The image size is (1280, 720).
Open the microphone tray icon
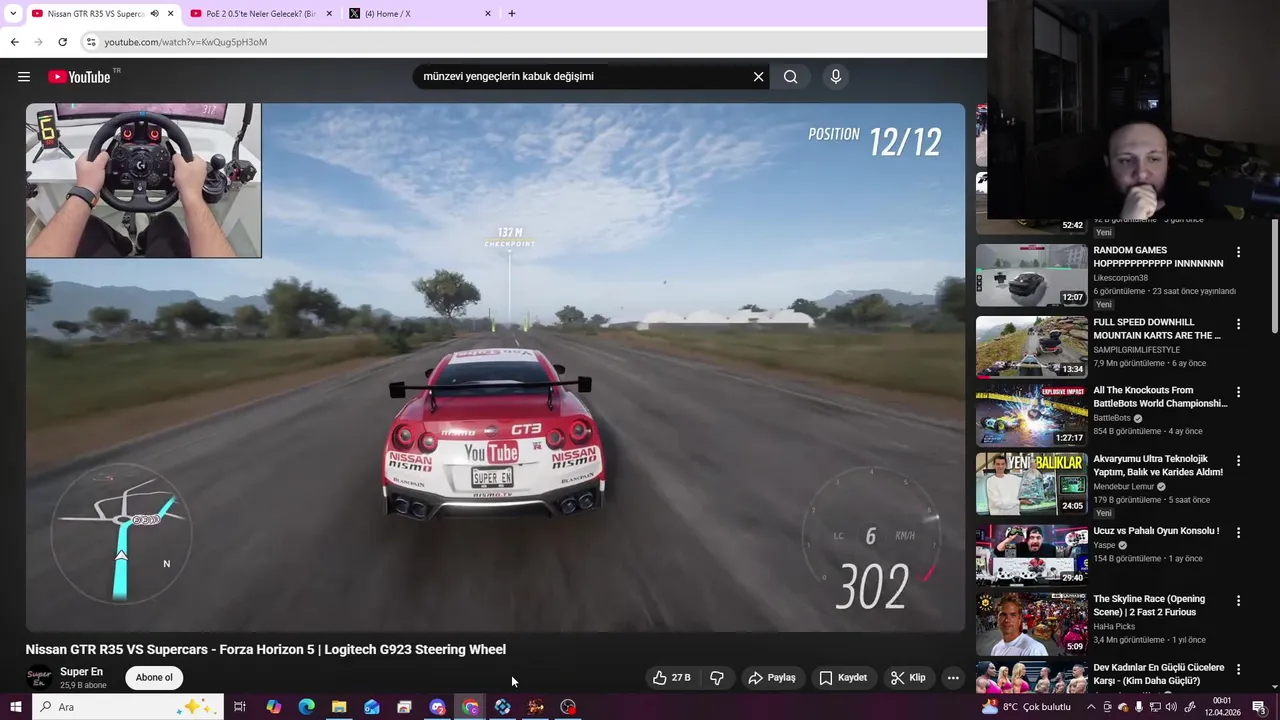point(1139,707)
